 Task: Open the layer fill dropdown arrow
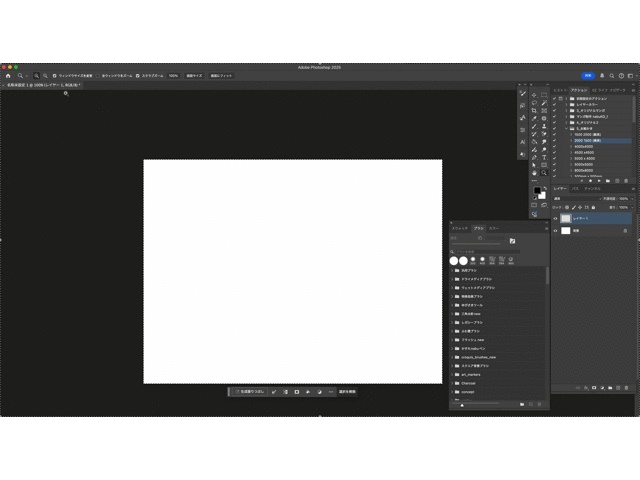pyautogui.click(x=632, y=207)
